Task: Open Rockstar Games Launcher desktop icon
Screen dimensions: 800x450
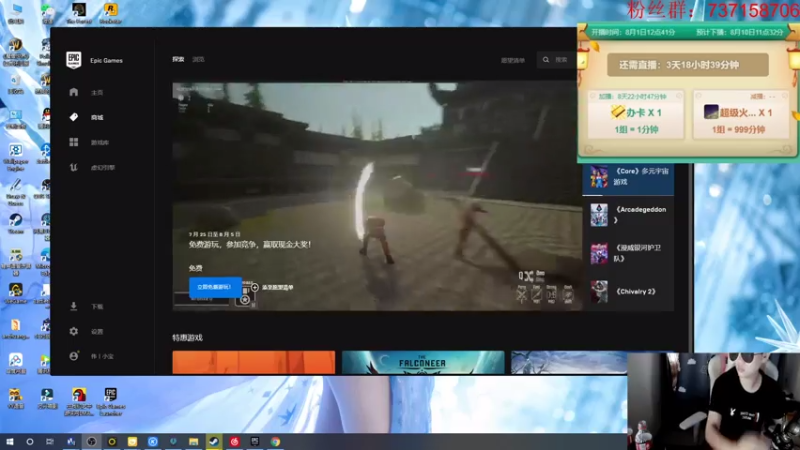Action: (110, 13)
